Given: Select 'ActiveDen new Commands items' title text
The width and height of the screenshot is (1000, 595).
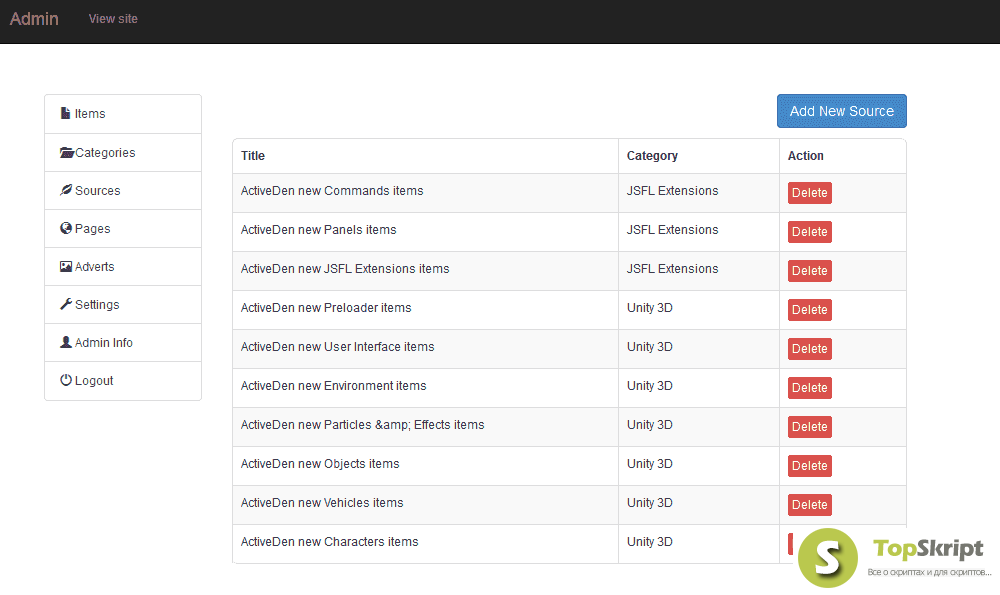Looking at the screenshot, I should tap(332, 191).
